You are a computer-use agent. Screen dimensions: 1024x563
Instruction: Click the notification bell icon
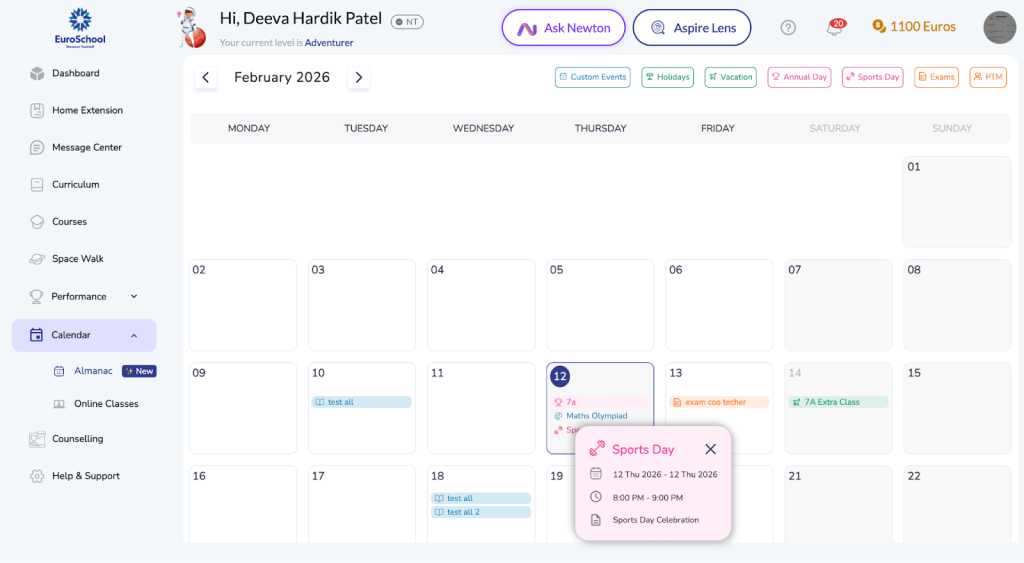834,28
